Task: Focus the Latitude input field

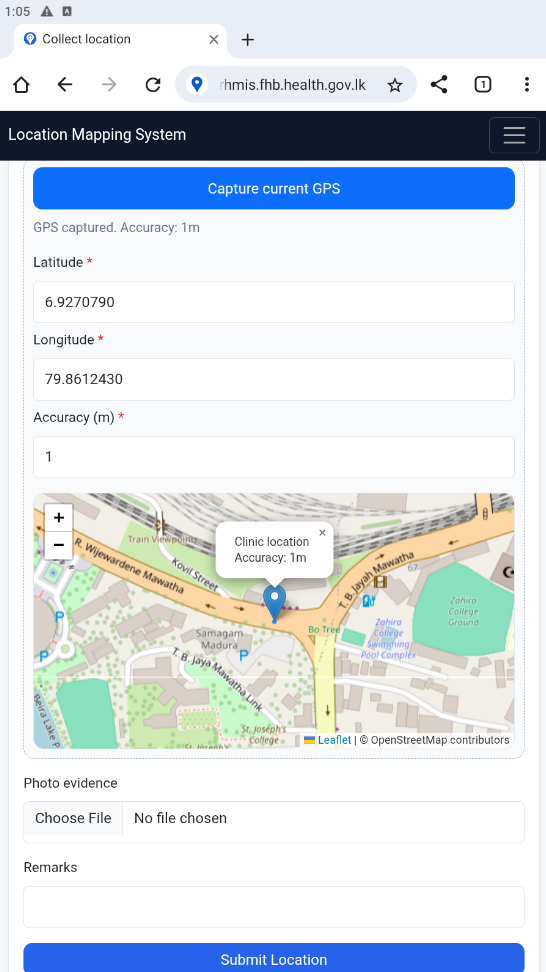Action: (x=274, y=302)
